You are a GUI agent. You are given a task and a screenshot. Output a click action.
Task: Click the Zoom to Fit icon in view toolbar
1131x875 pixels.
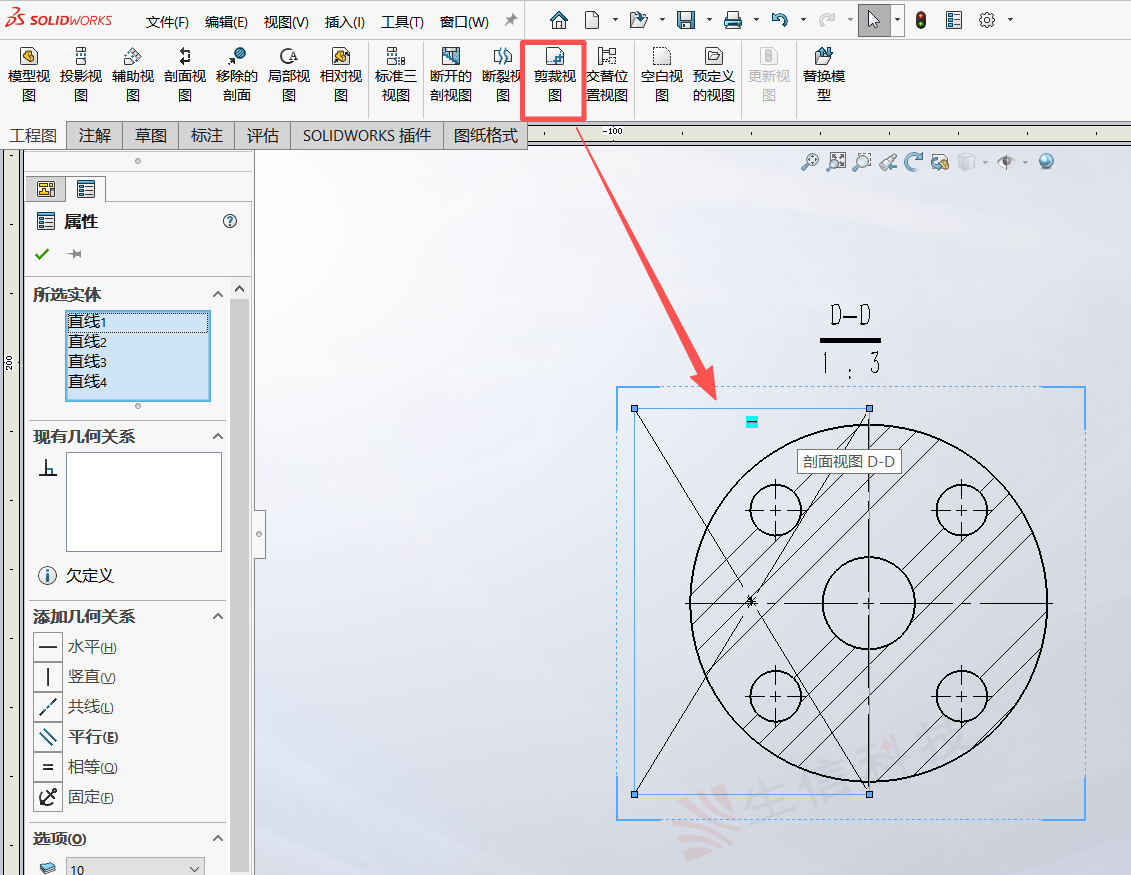point(837,162)
